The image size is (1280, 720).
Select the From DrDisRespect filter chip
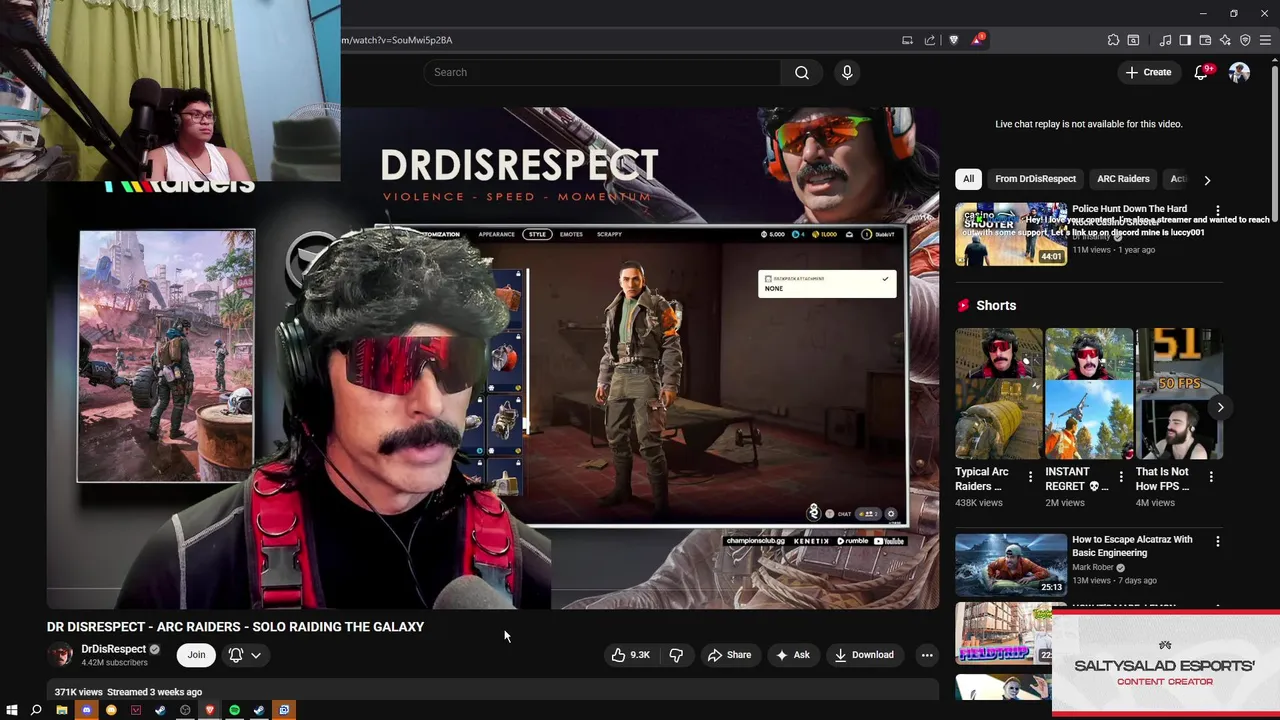(x=1035, y=179)
